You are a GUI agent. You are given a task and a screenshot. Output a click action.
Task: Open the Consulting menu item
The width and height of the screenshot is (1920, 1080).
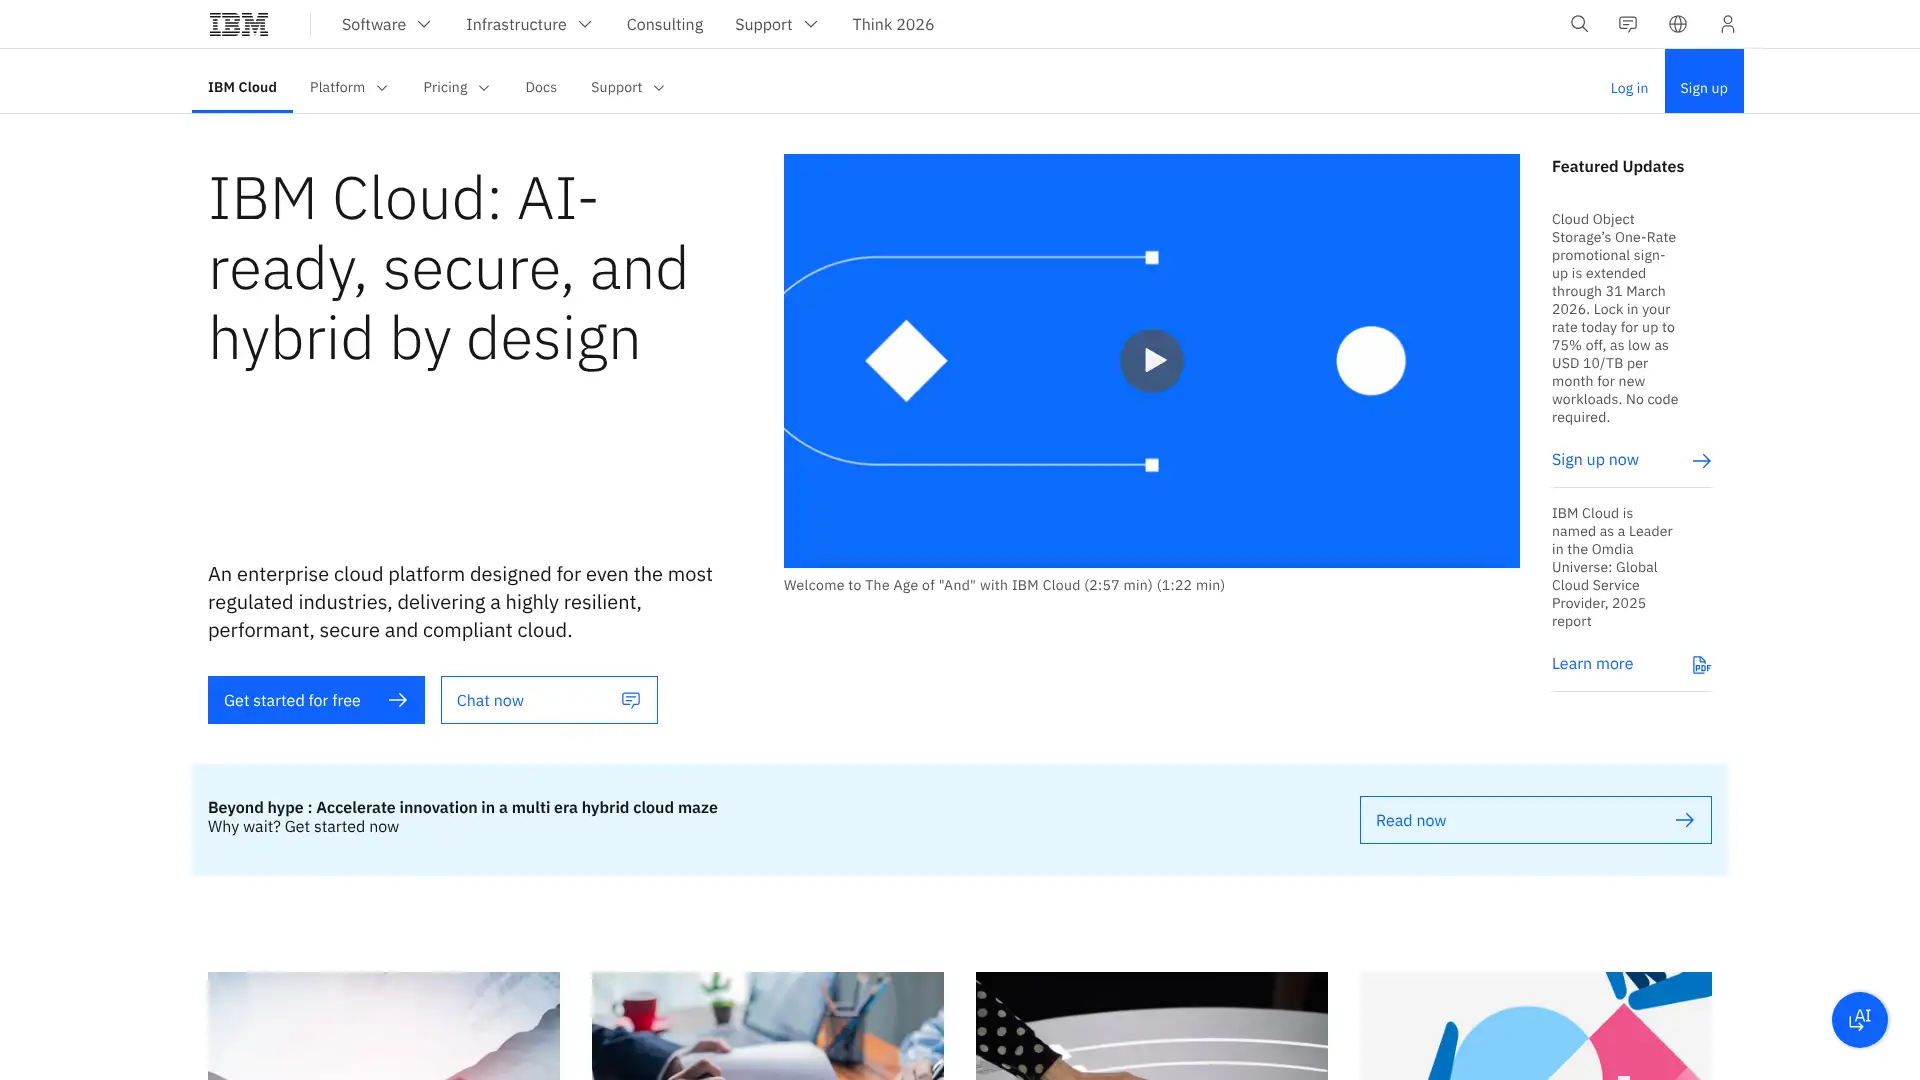tap(665, 24)
